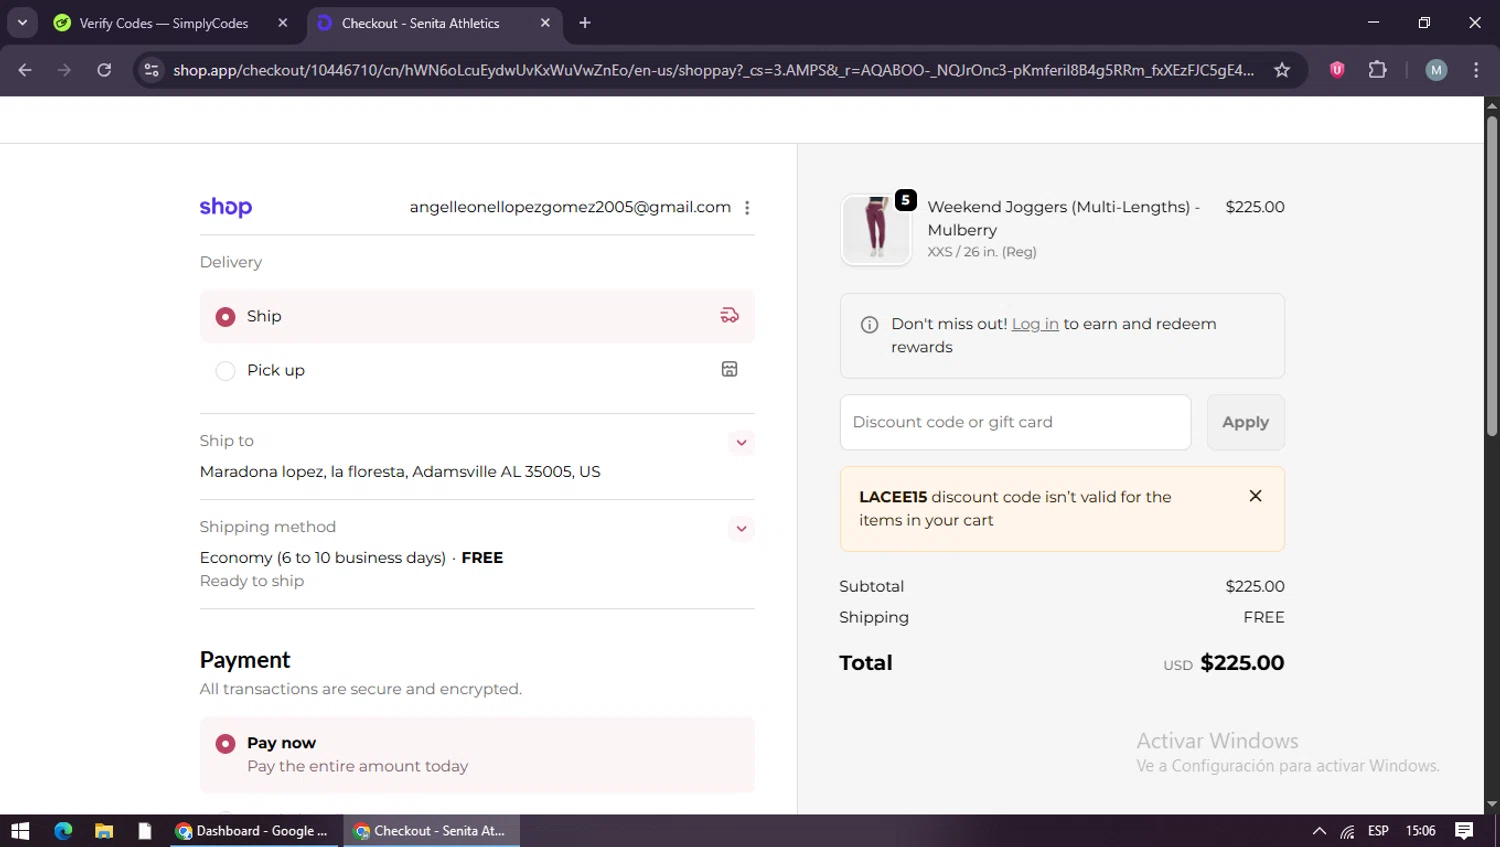Select the Pay now radio button
The height and width of the screenshot is (847, 1500).
tap(226, 744)
